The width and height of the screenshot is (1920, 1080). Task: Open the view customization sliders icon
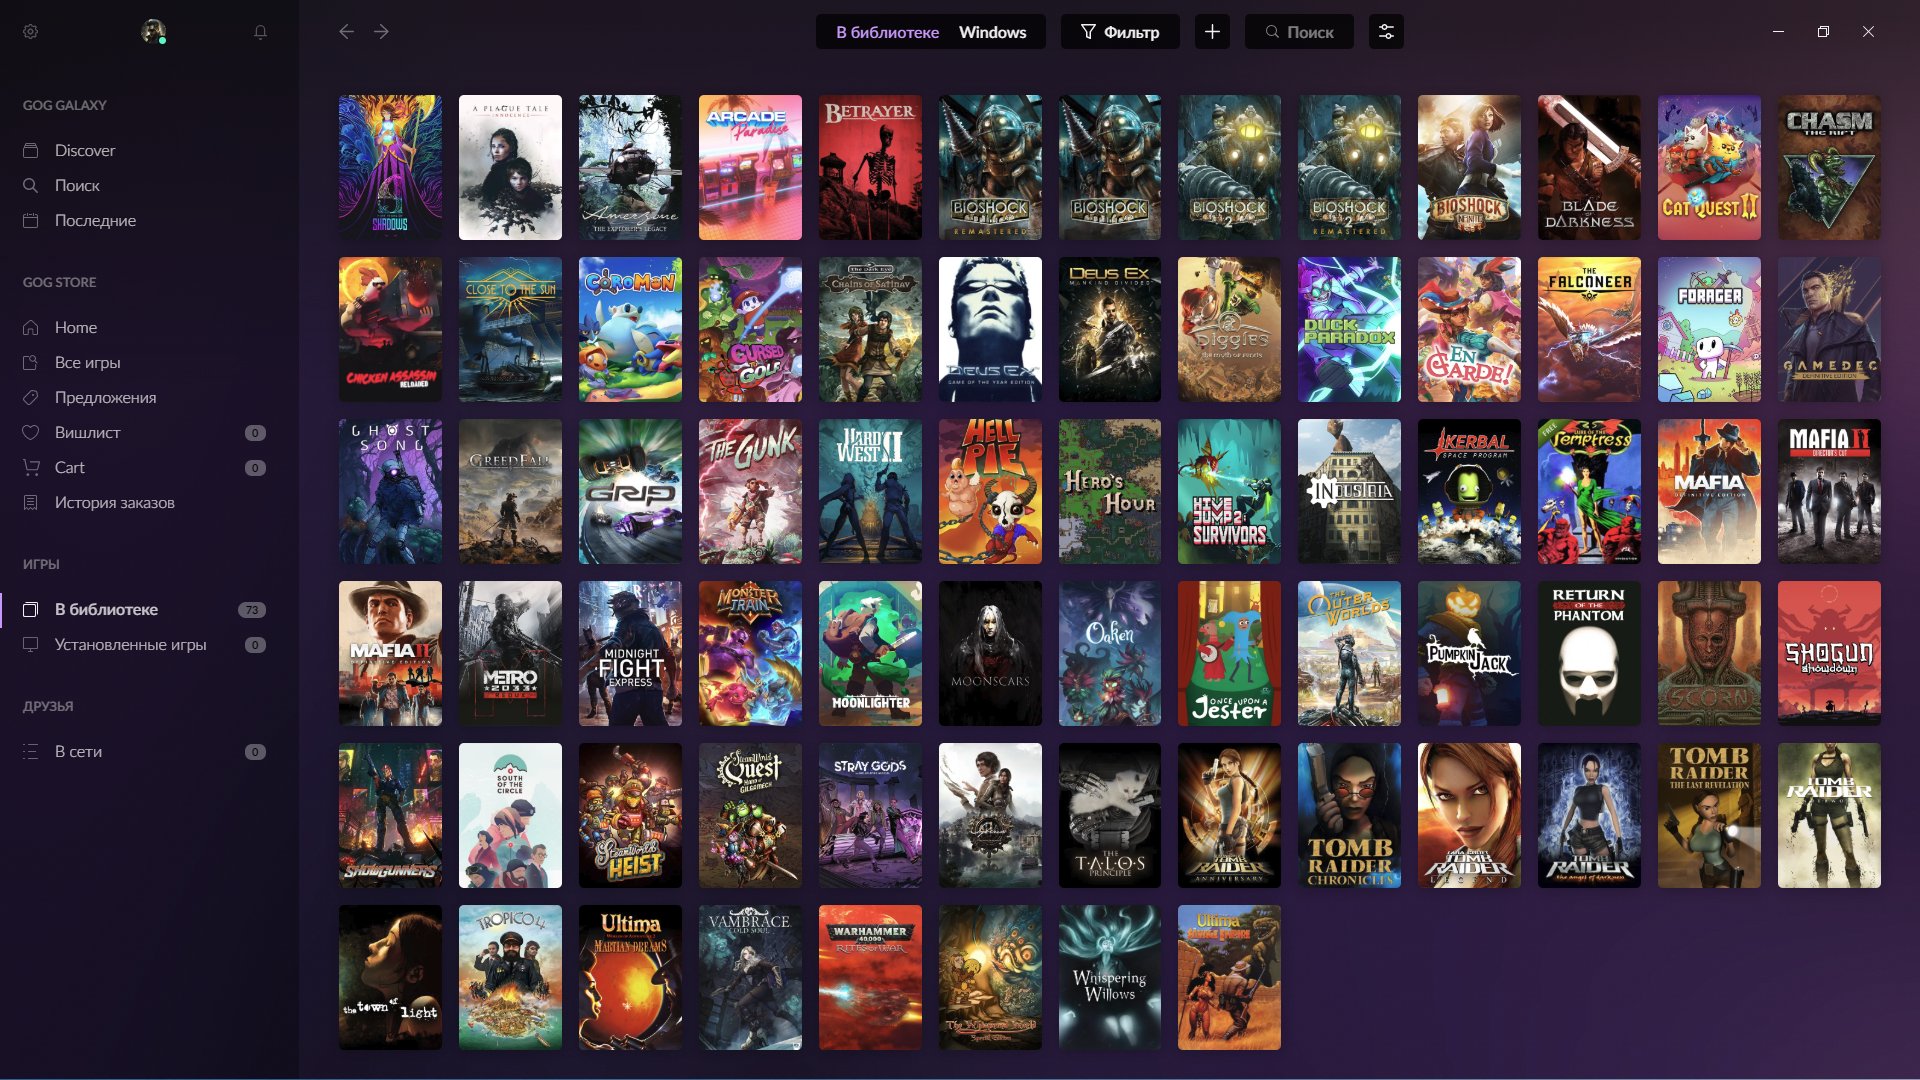1386,32
